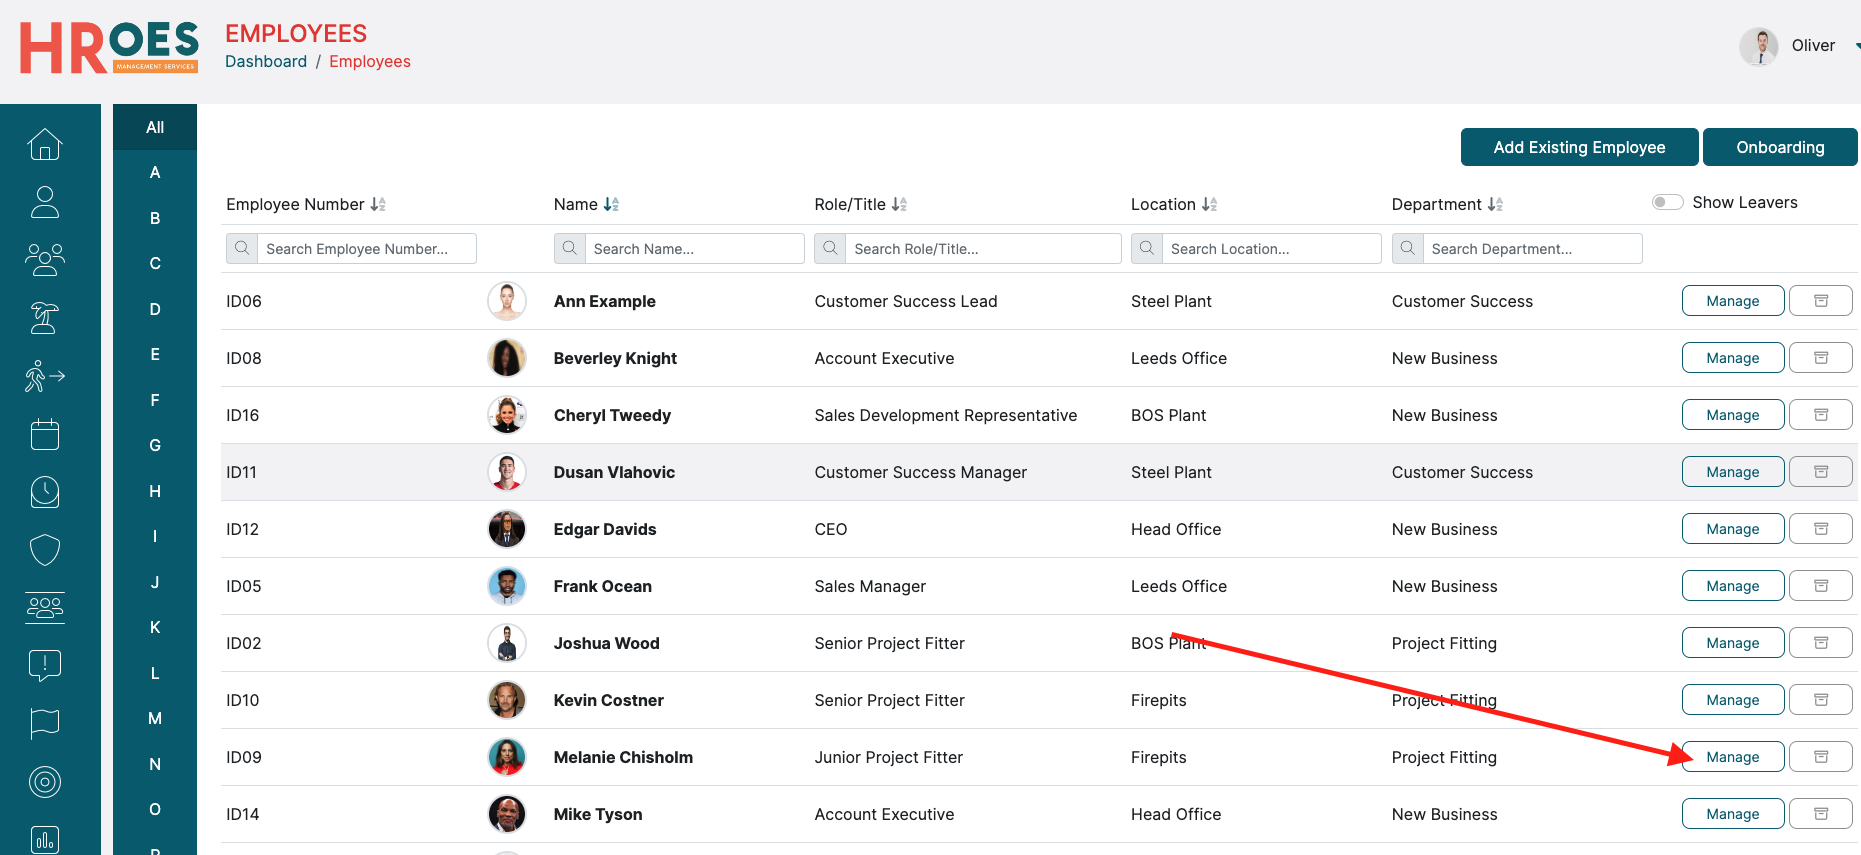This screenshot has height=855, width=1861.
Task: Click the Onboarding button
Action: [x=1780, y=147]
